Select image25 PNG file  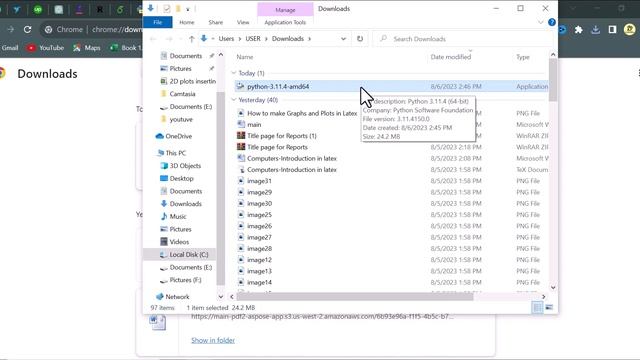point(259,215)
